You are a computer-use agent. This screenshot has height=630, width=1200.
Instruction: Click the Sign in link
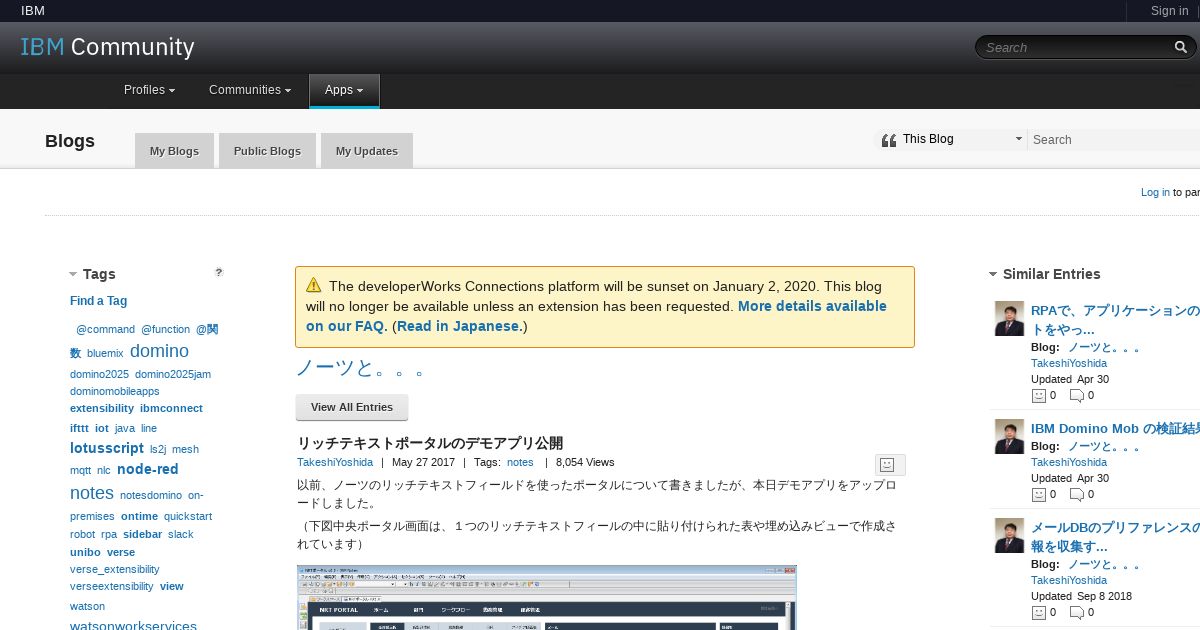1170,11
